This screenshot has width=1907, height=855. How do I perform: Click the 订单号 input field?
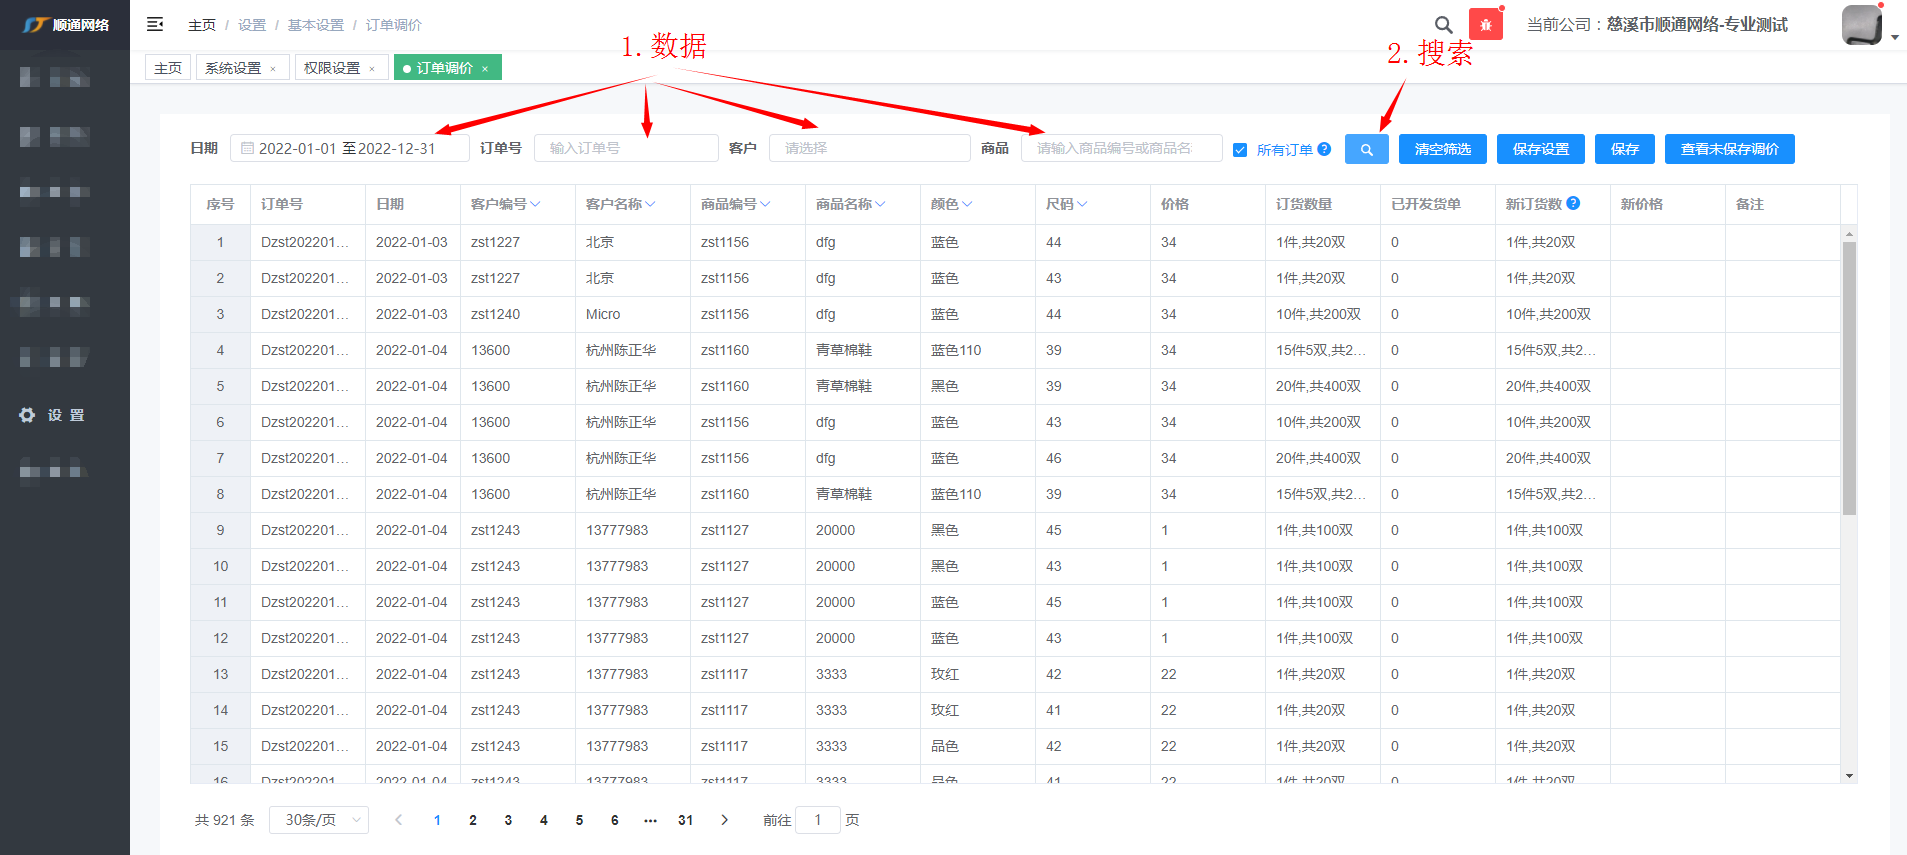click(x=626, y=148)
